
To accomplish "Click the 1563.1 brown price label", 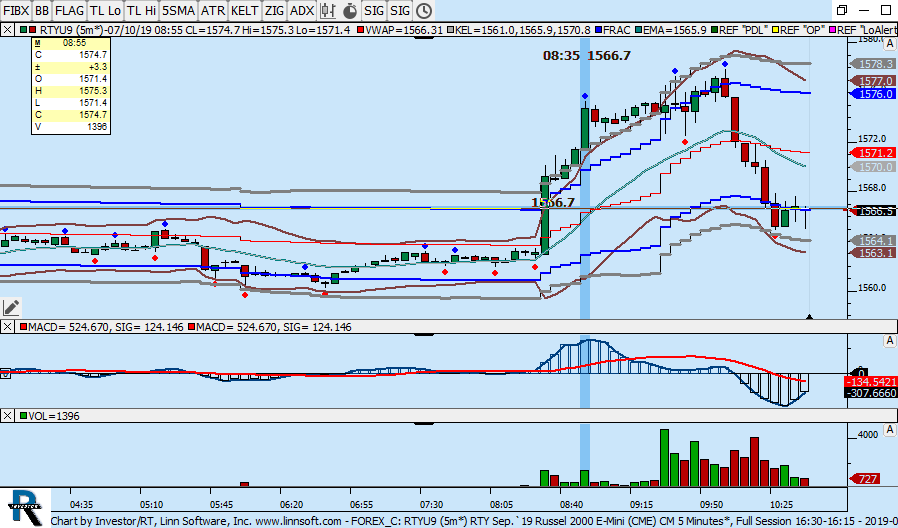I will (x=873, y=253).
